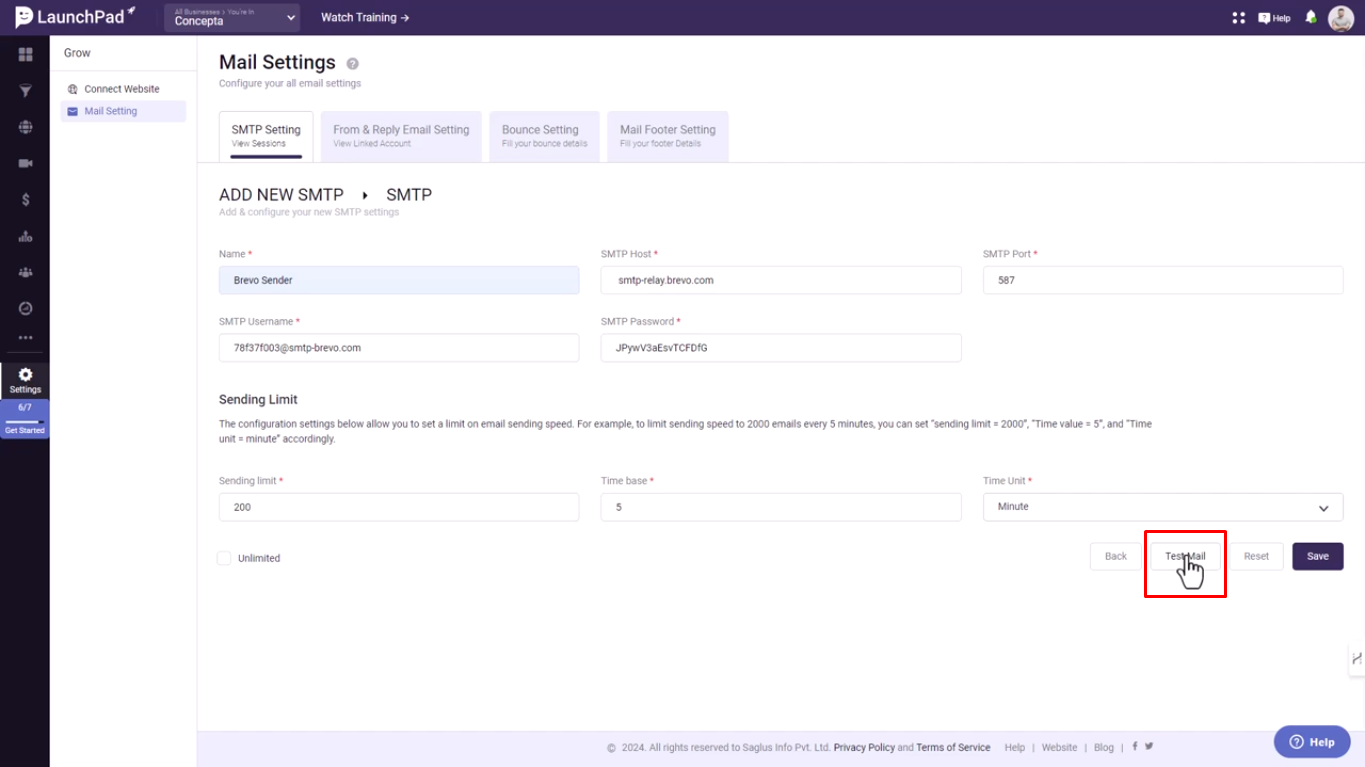Click the Name field with Brevo Sender
Viewport: 1365px width, 767px height.
click(399, 280)
